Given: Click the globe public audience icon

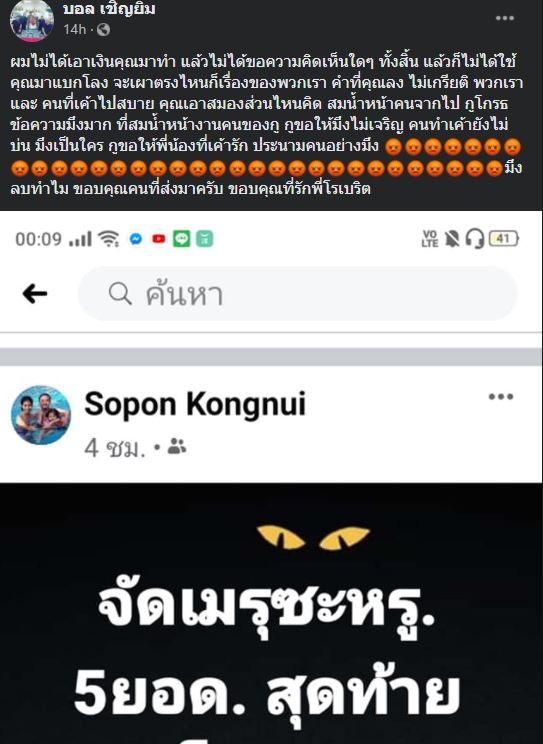Looking at the screenshot, I should click(x=103, y=30).
